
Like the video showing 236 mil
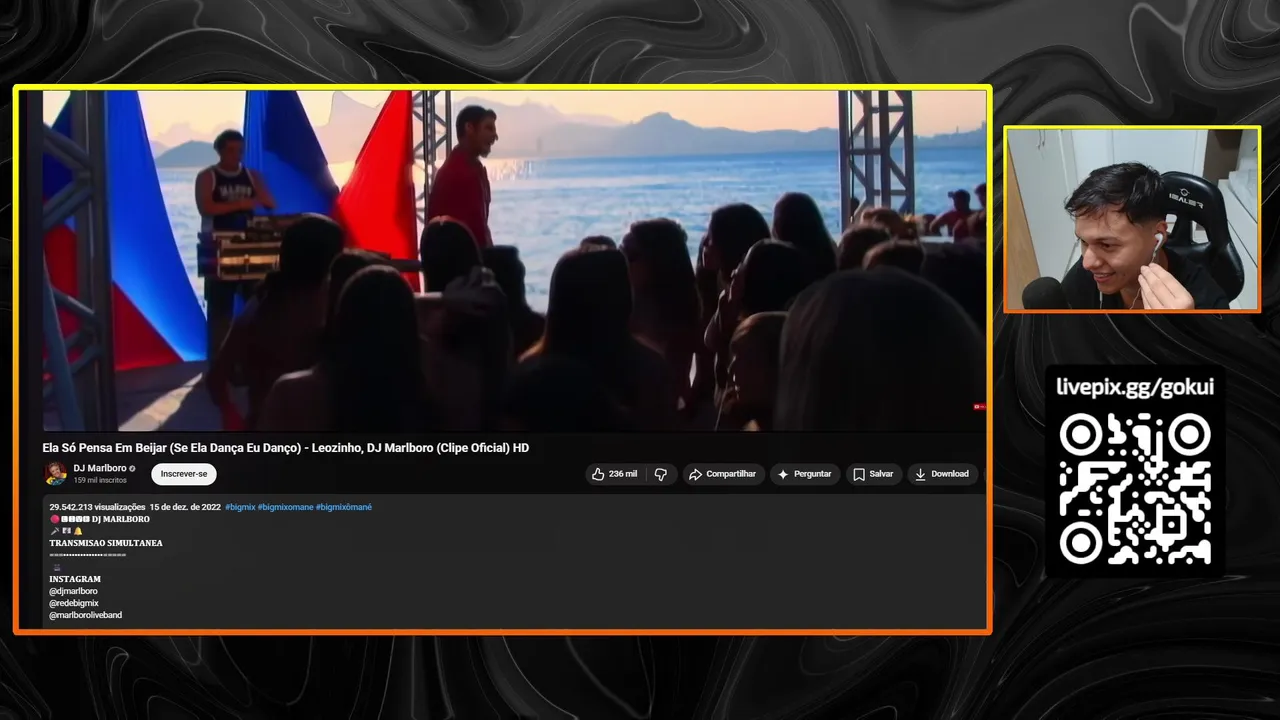click(x=614, y=474)
